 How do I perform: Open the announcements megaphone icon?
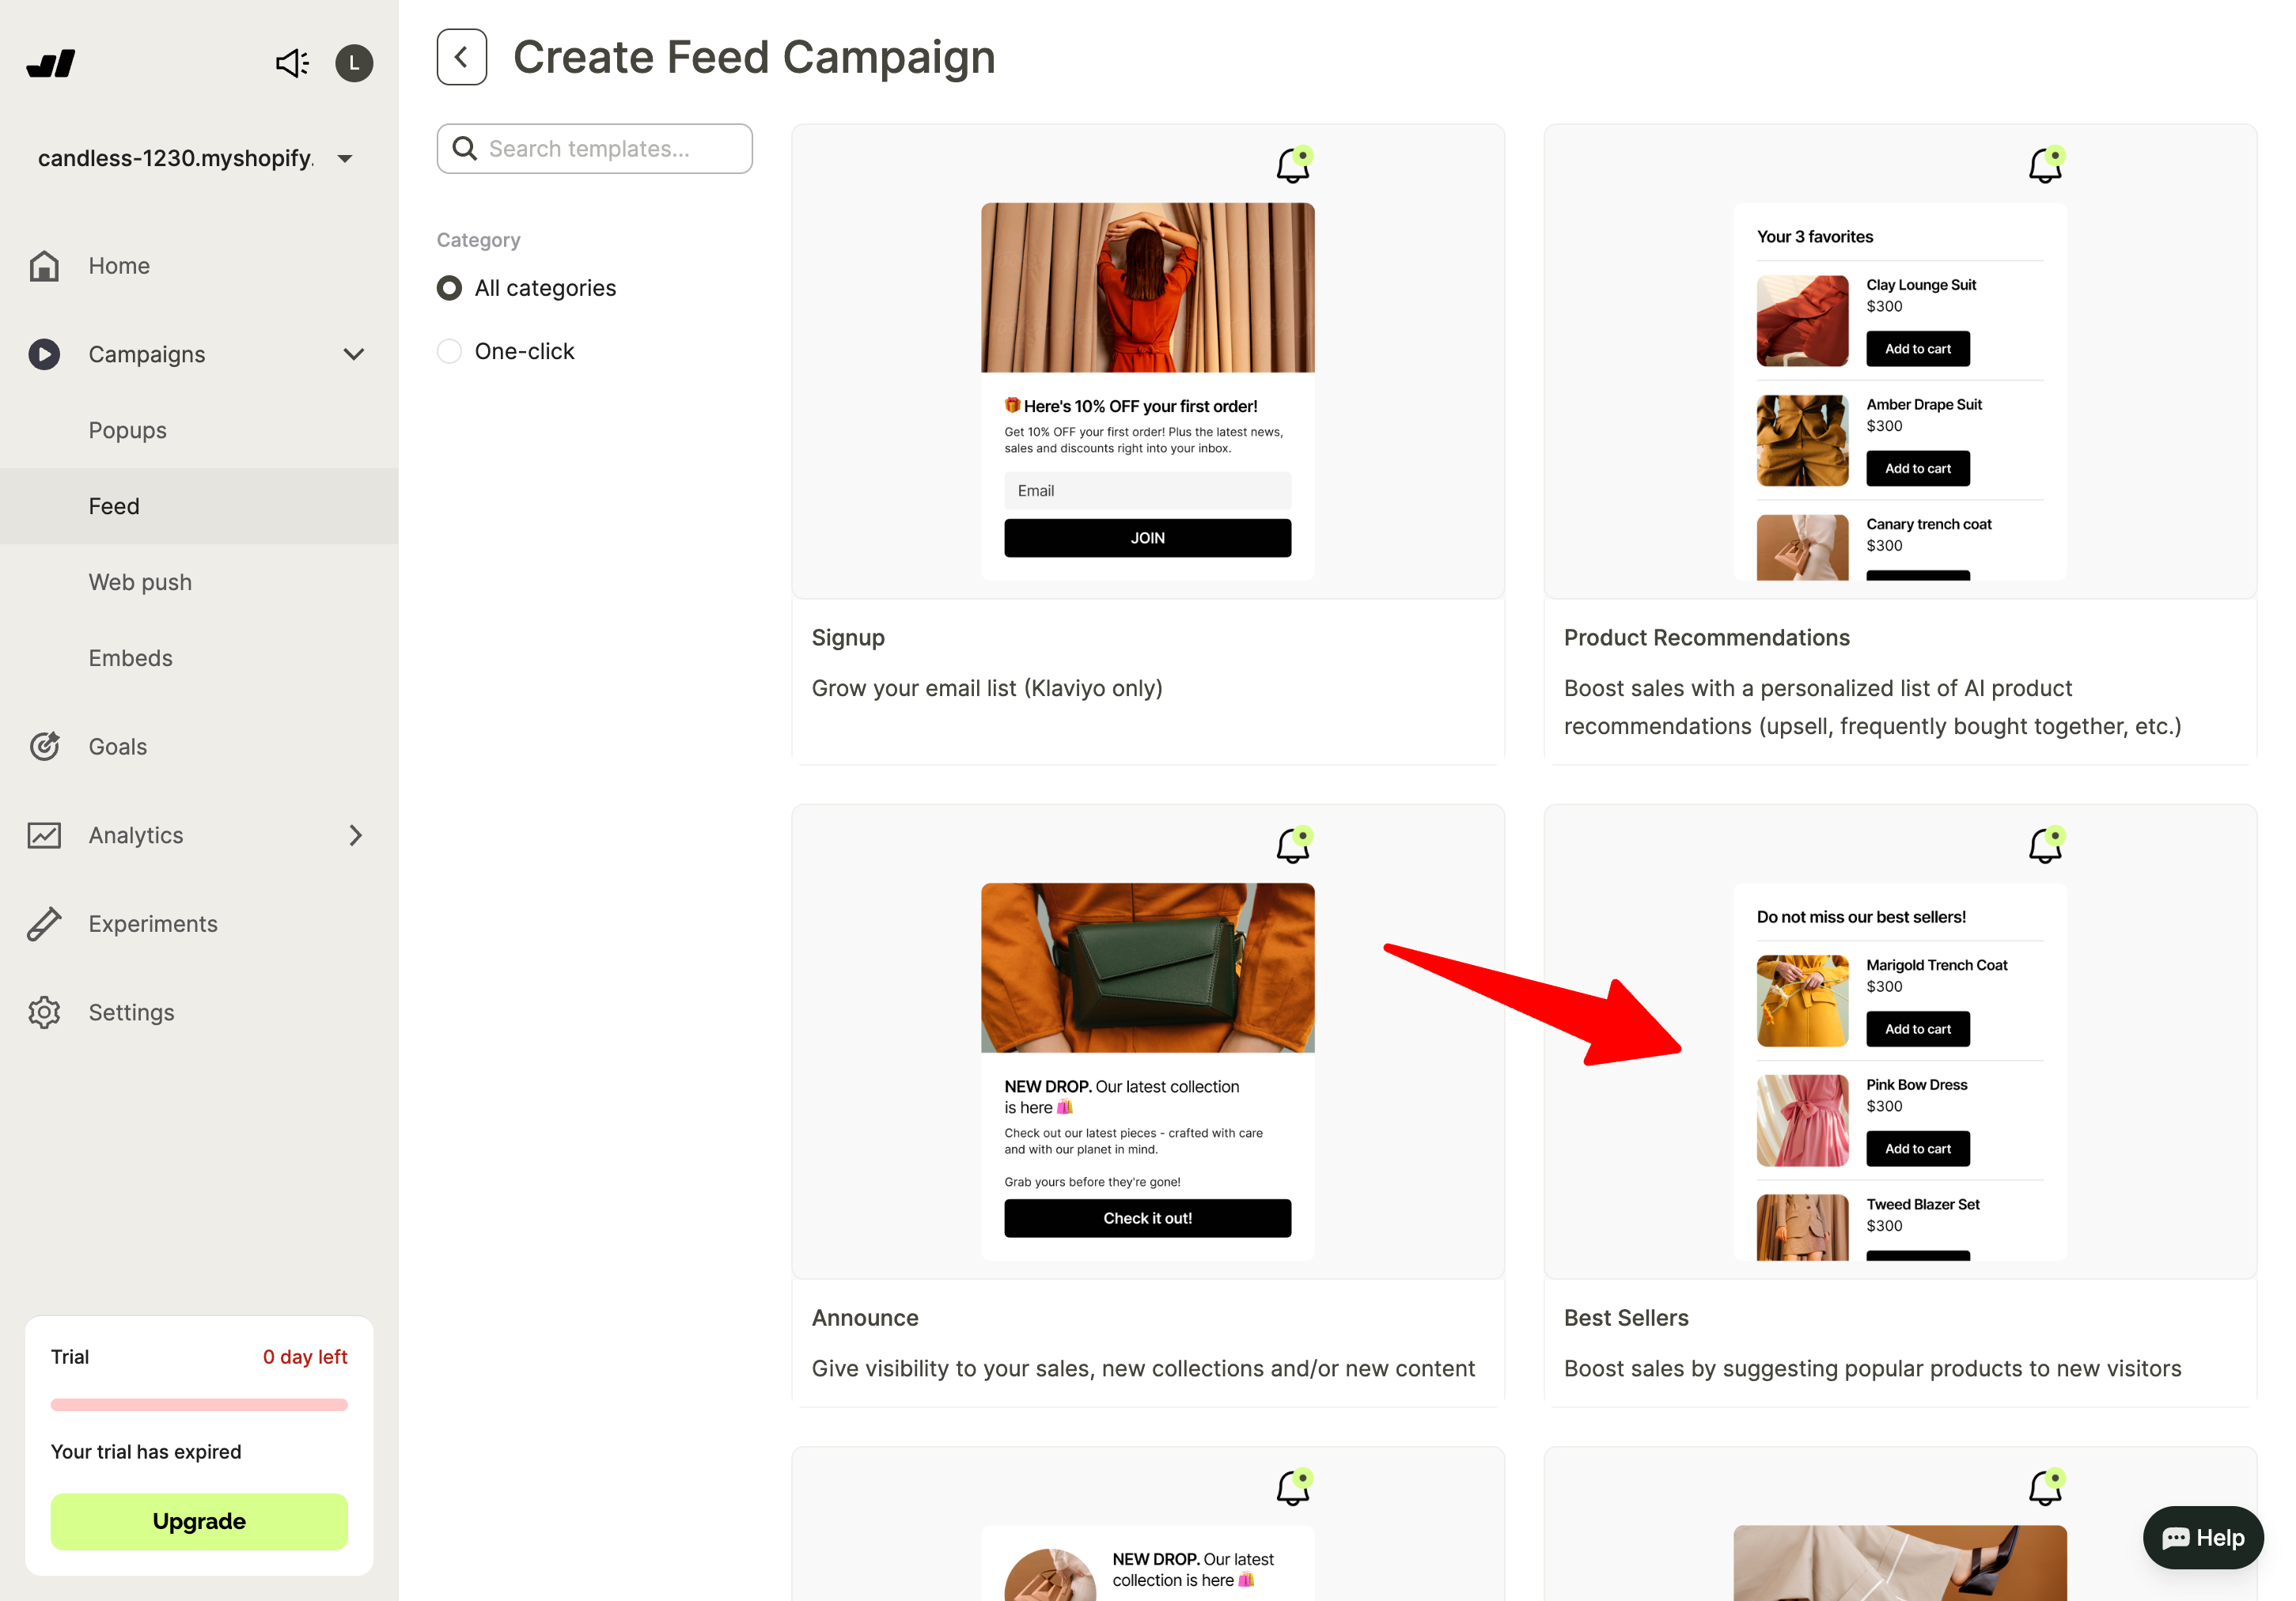pyautogui.click(x=291, y=63)
